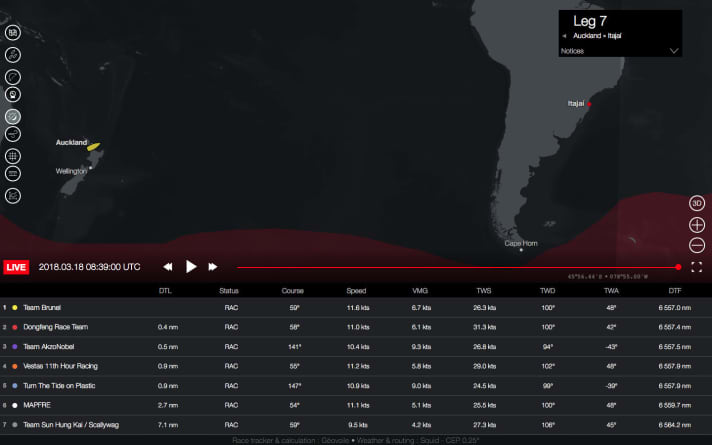Image resolution: width=712 pixels, height=445 pixels.
Task: Toggle the waves layer icon
Action: [13, 173]
